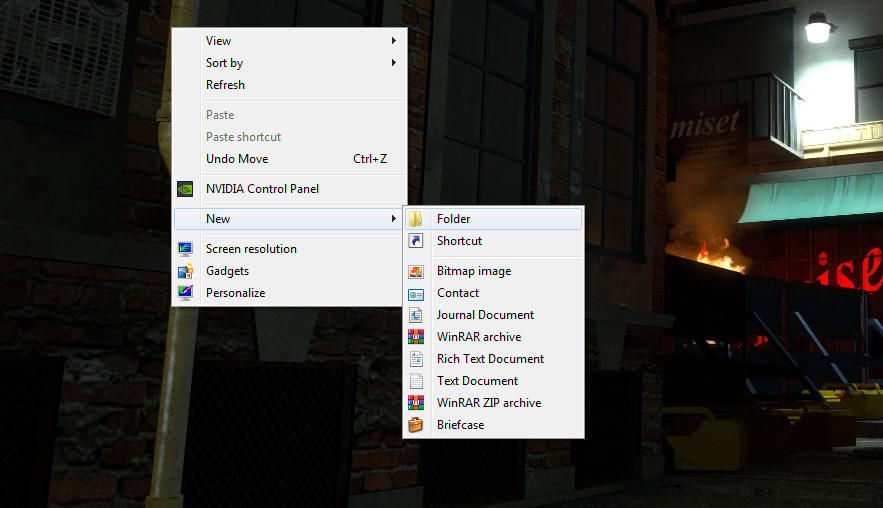Open the Sort by menu entry
The height and width of the screenshot is (508, 883).
click(x=290, y=63)
